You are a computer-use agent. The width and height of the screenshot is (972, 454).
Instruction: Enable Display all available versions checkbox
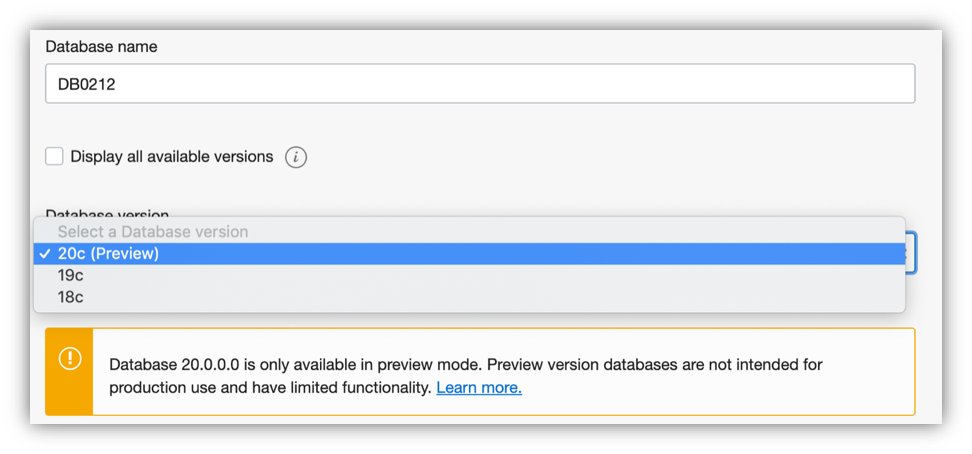[x=55, y=156]
